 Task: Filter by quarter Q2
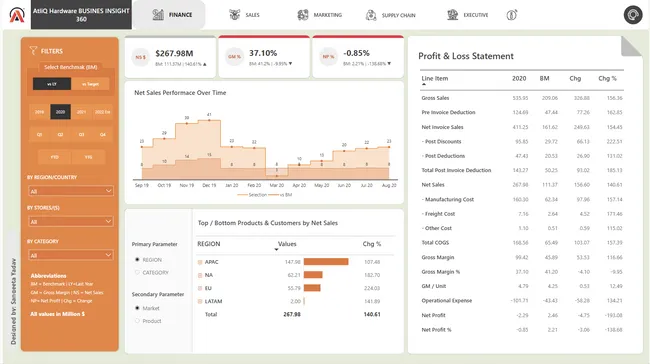coord(61,134)
